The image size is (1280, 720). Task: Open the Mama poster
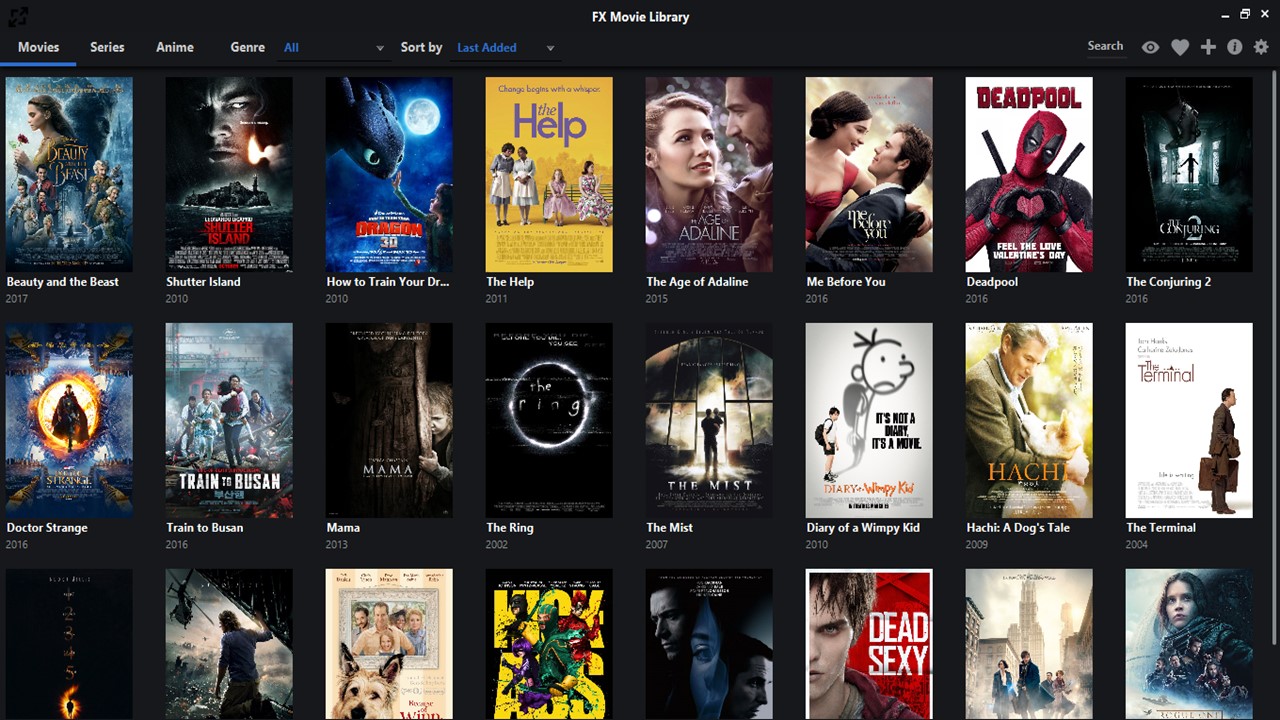389,420
